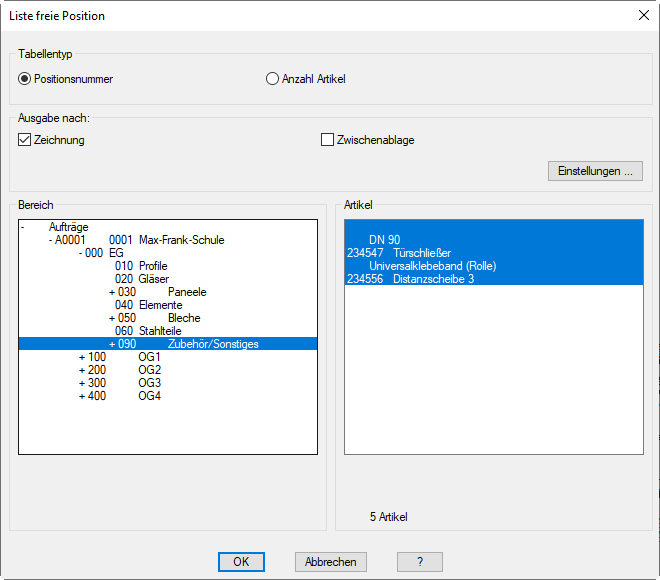Expand the 100 OG1 tree node
The width and height of the screenshot is (660, 580).
click(x=82, y=357)
